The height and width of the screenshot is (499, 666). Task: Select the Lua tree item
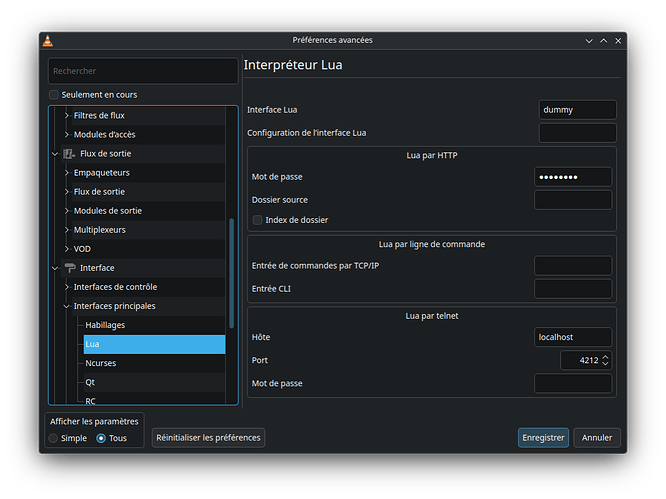pyautogui.click(x=155, y=344)
